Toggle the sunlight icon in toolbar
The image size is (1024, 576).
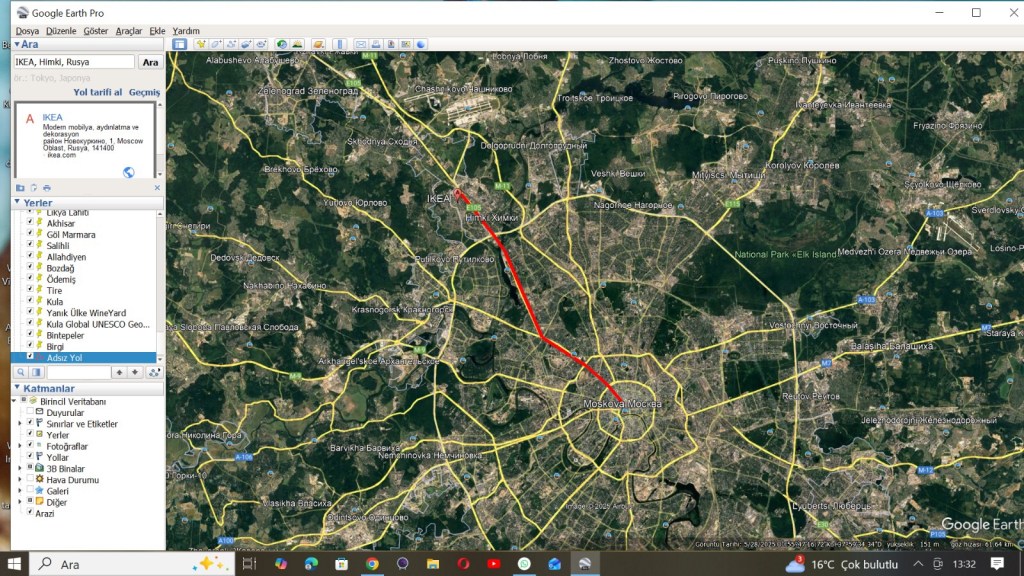pos(297,44)
